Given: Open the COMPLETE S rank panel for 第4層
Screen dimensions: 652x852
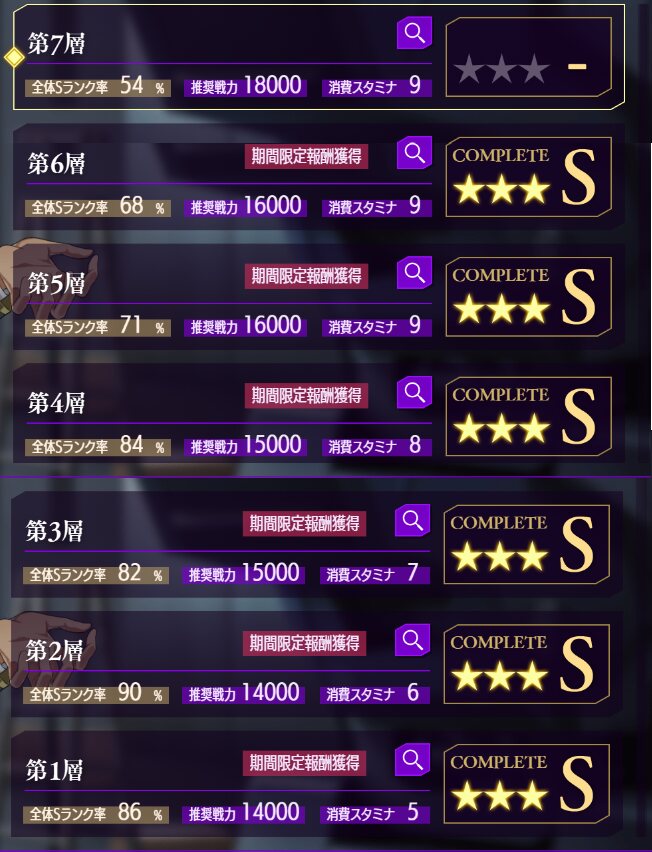Looking at the screenshot, I should (x=529, y=416).
